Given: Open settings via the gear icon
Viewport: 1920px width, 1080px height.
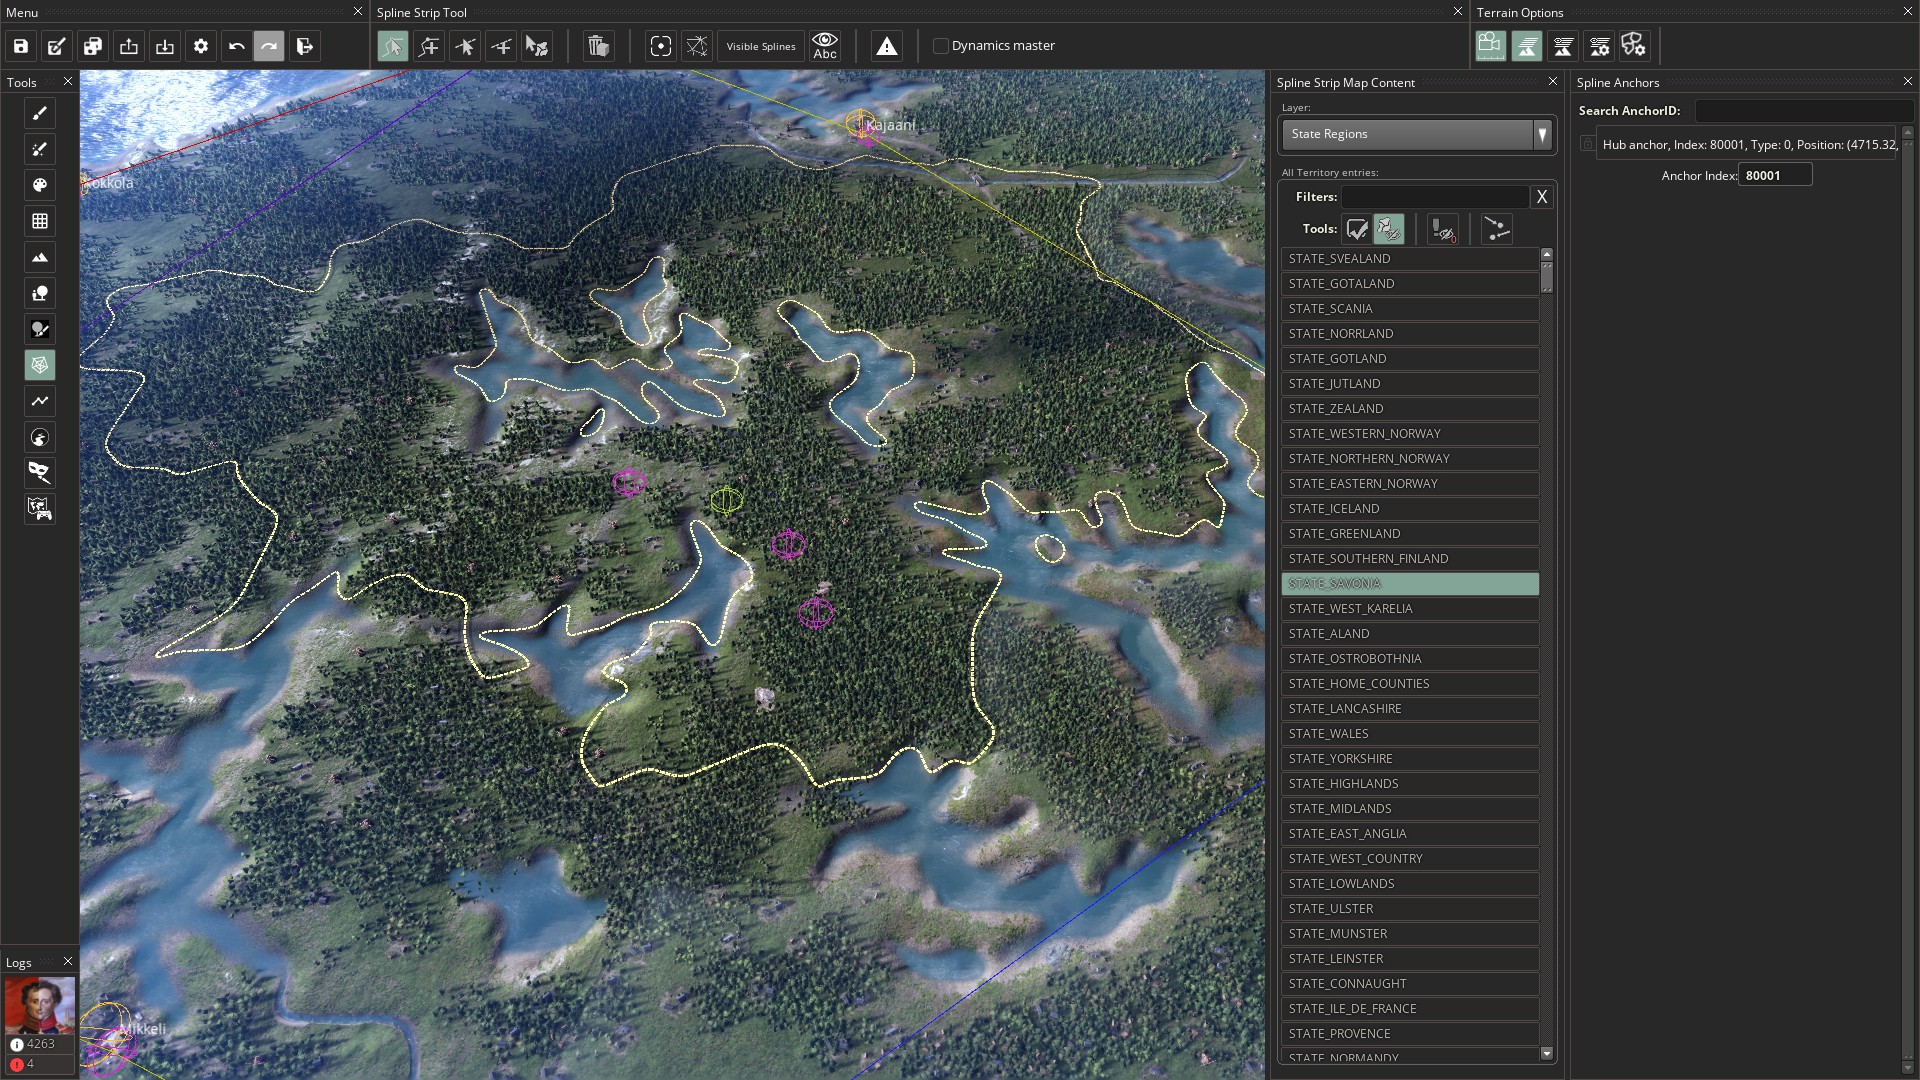Looking at the screenshot, I should (x=201, y=46).
